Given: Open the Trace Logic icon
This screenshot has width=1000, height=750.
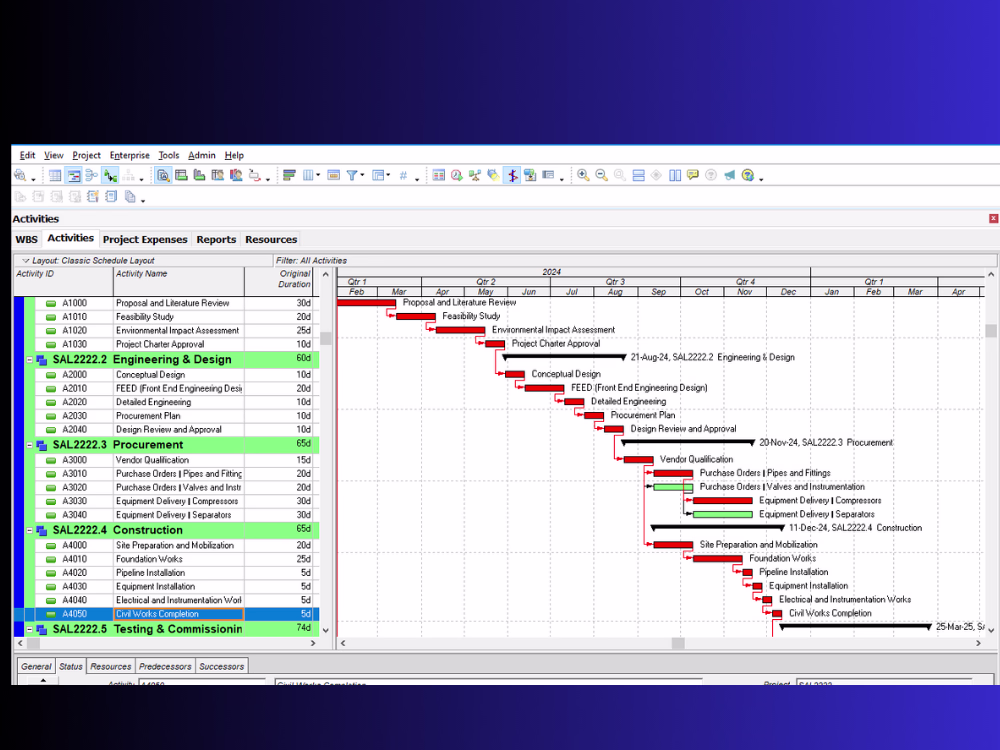Looking at the screenshot, I should point(254,175).
